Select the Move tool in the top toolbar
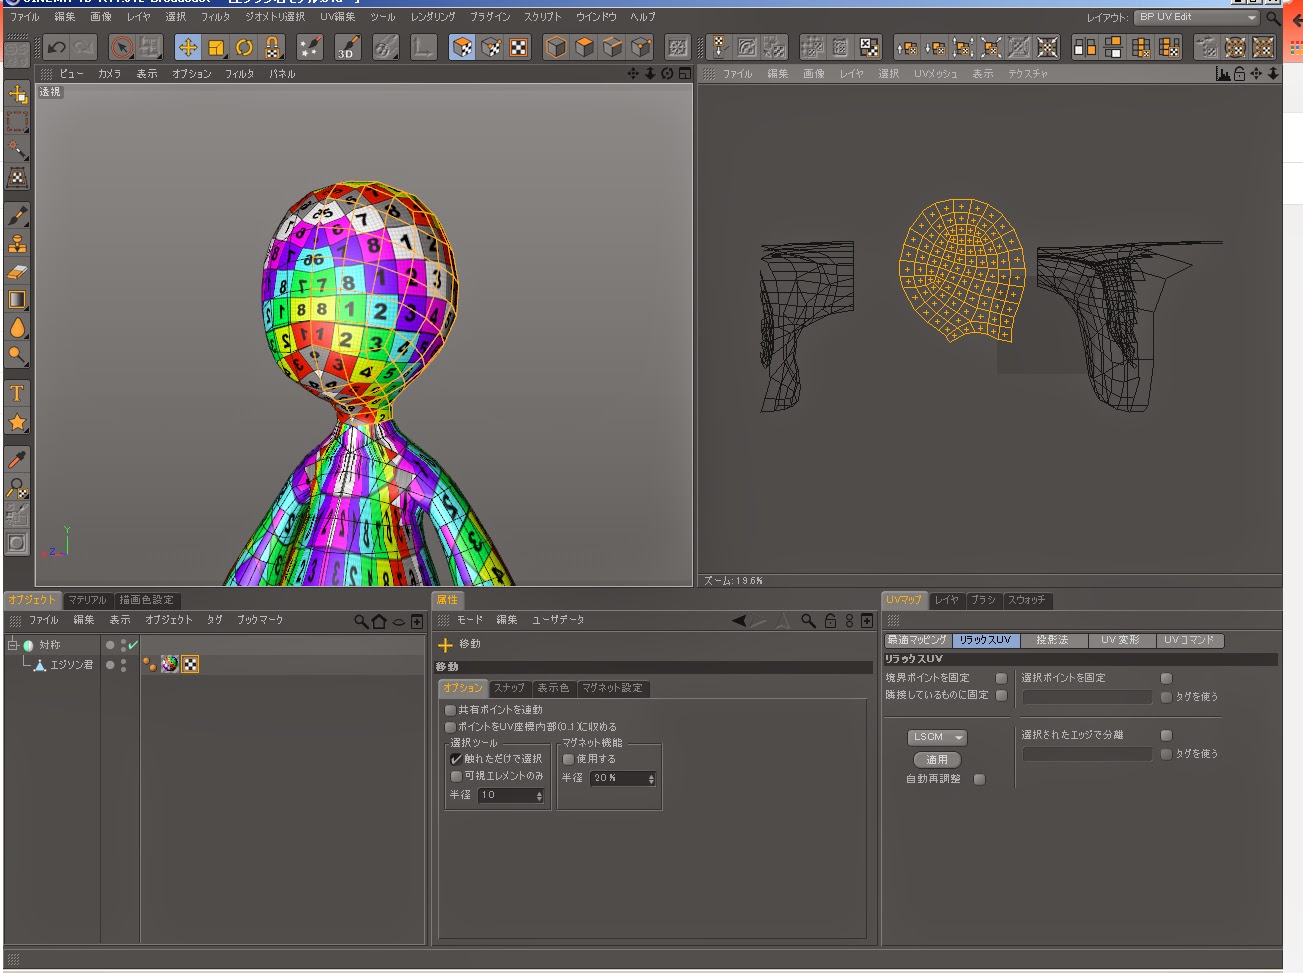Viewport: 1303px width, 973px height. [x=187, y=47]
